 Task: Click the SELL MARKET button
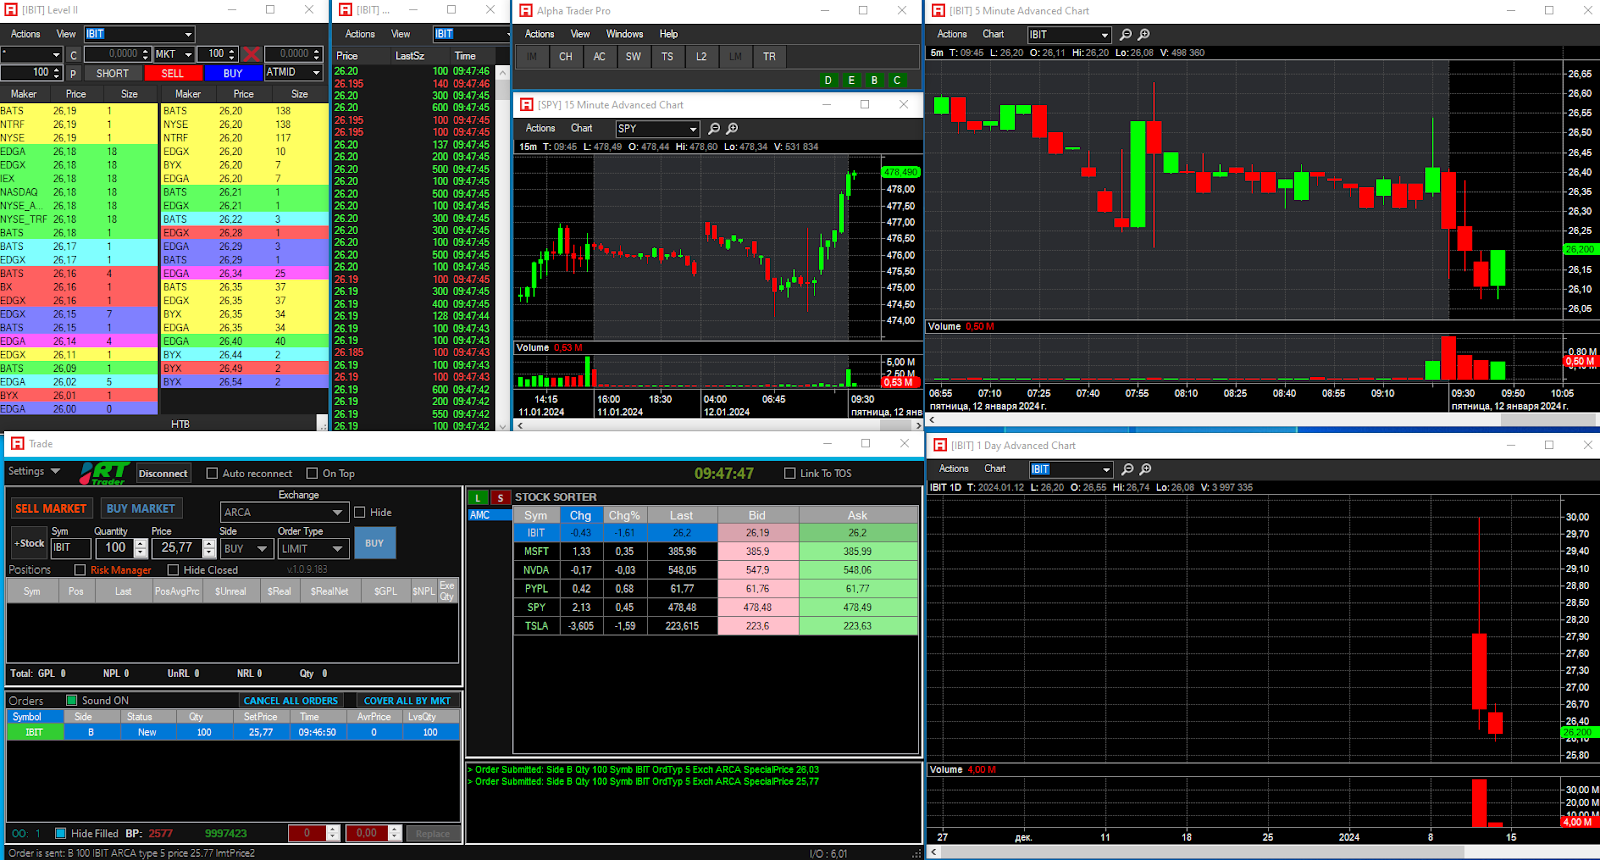pos(51,509)
